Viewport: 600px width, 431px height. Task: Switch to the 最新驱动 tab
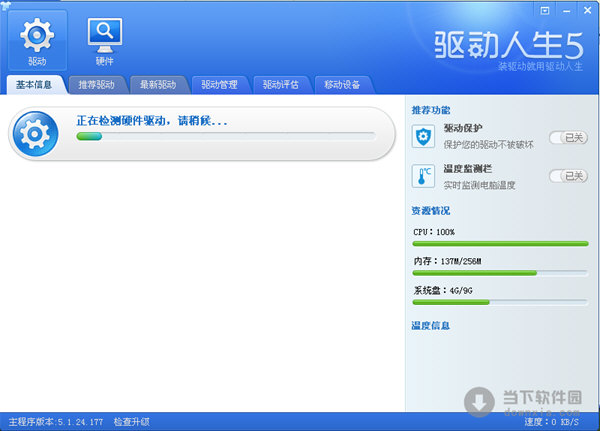(x=158, y=85)
